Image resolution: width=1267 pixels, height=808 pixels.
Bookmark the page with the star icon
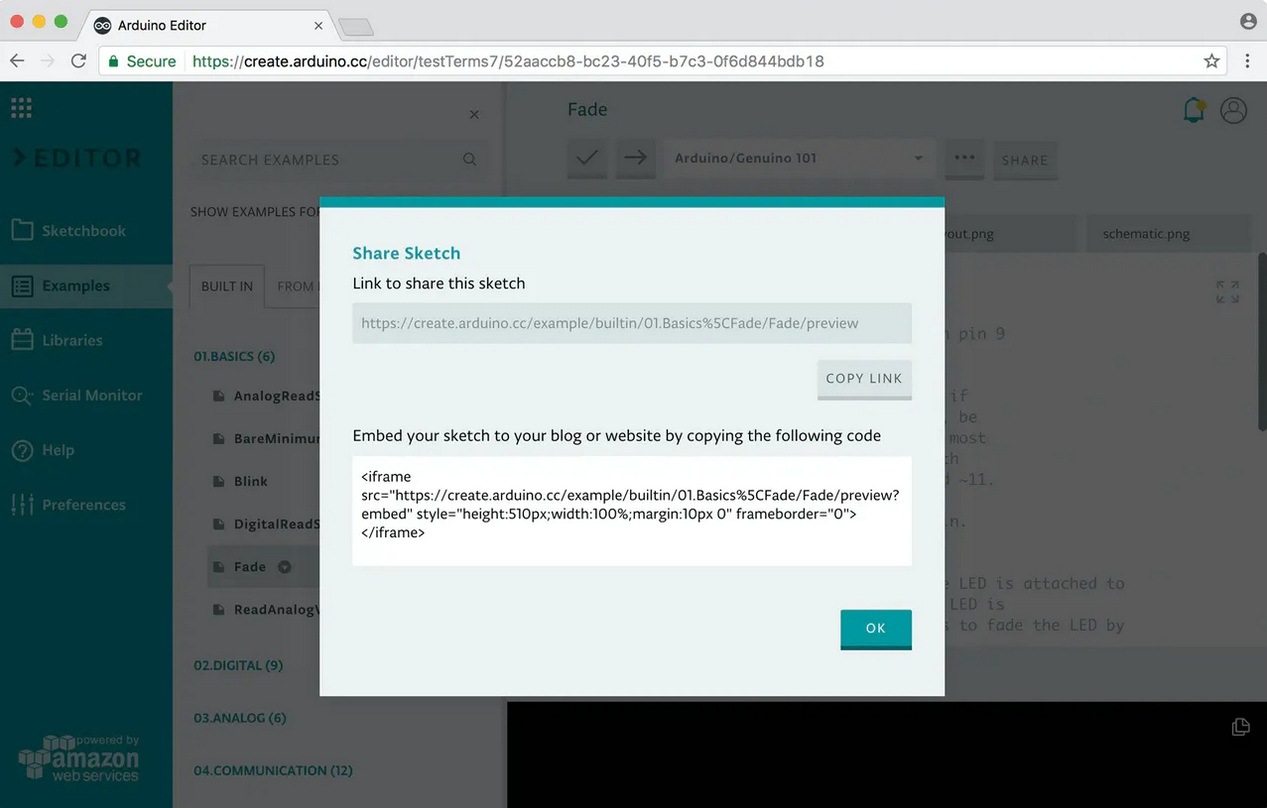coord(1212,61)
